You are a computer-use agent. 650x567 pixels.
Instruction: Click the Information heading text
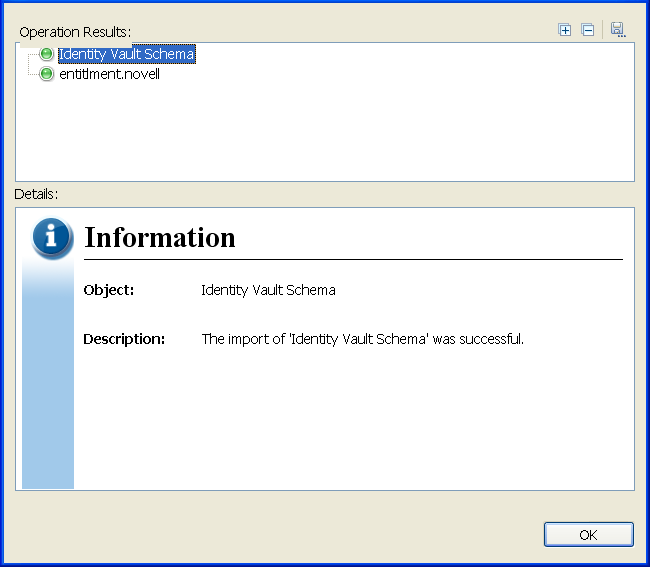pos(160,237)
